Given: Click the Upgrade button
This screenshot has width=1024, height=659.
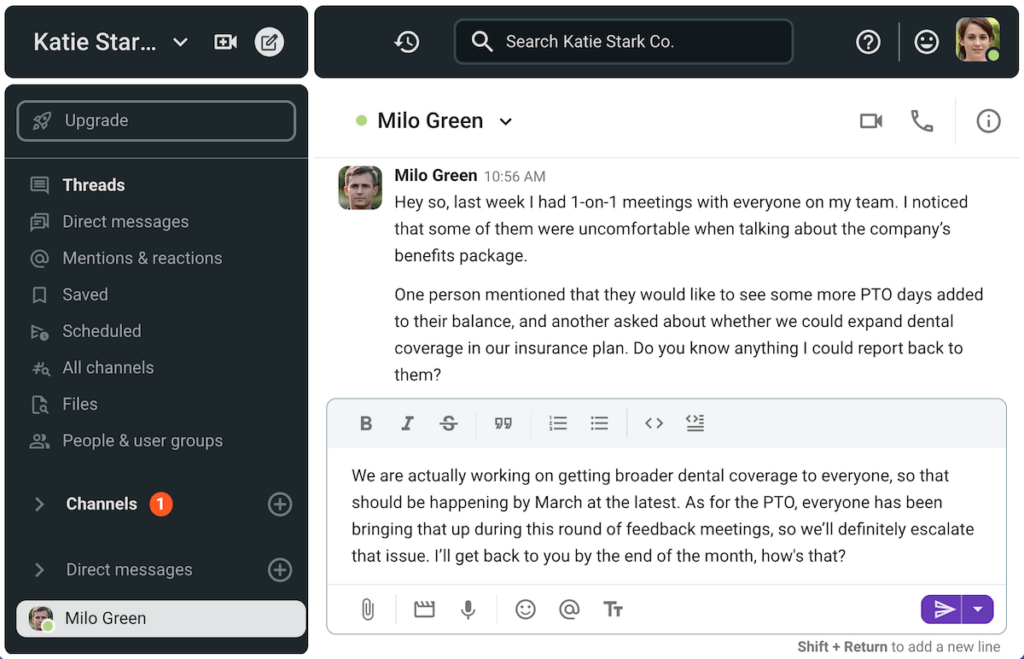Looking at the screenshot, I should (x=156, y=121).
